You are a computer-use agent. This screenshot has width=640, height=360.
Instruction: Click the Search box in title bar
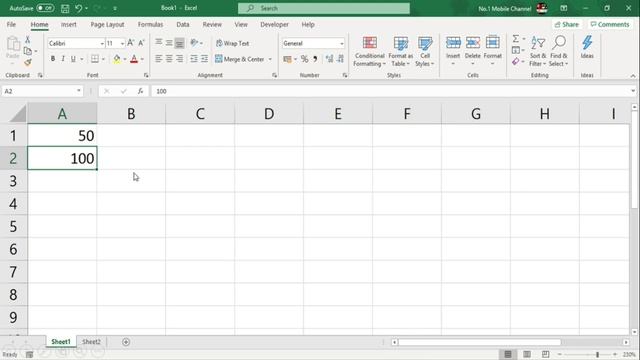[x=324, y=8]
